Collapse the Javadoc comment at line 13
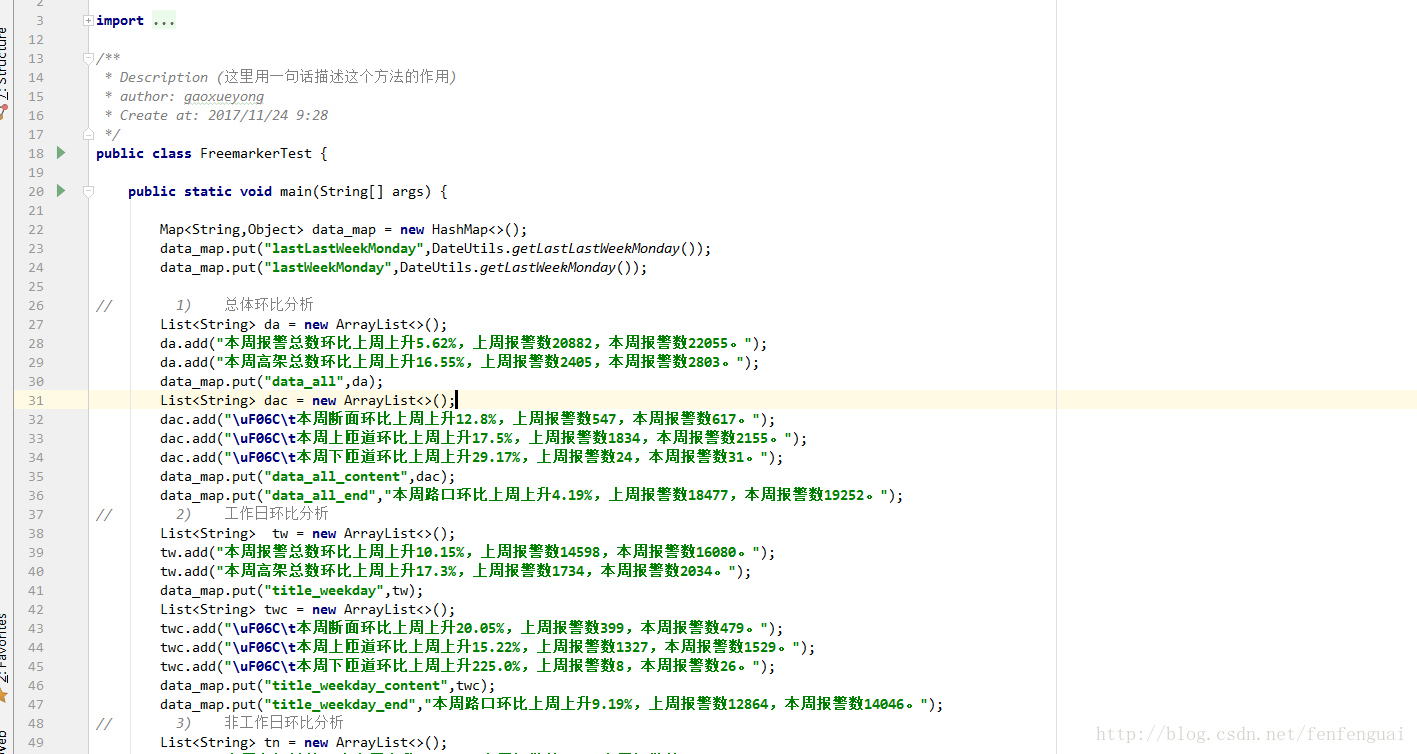 coord(89,58)
